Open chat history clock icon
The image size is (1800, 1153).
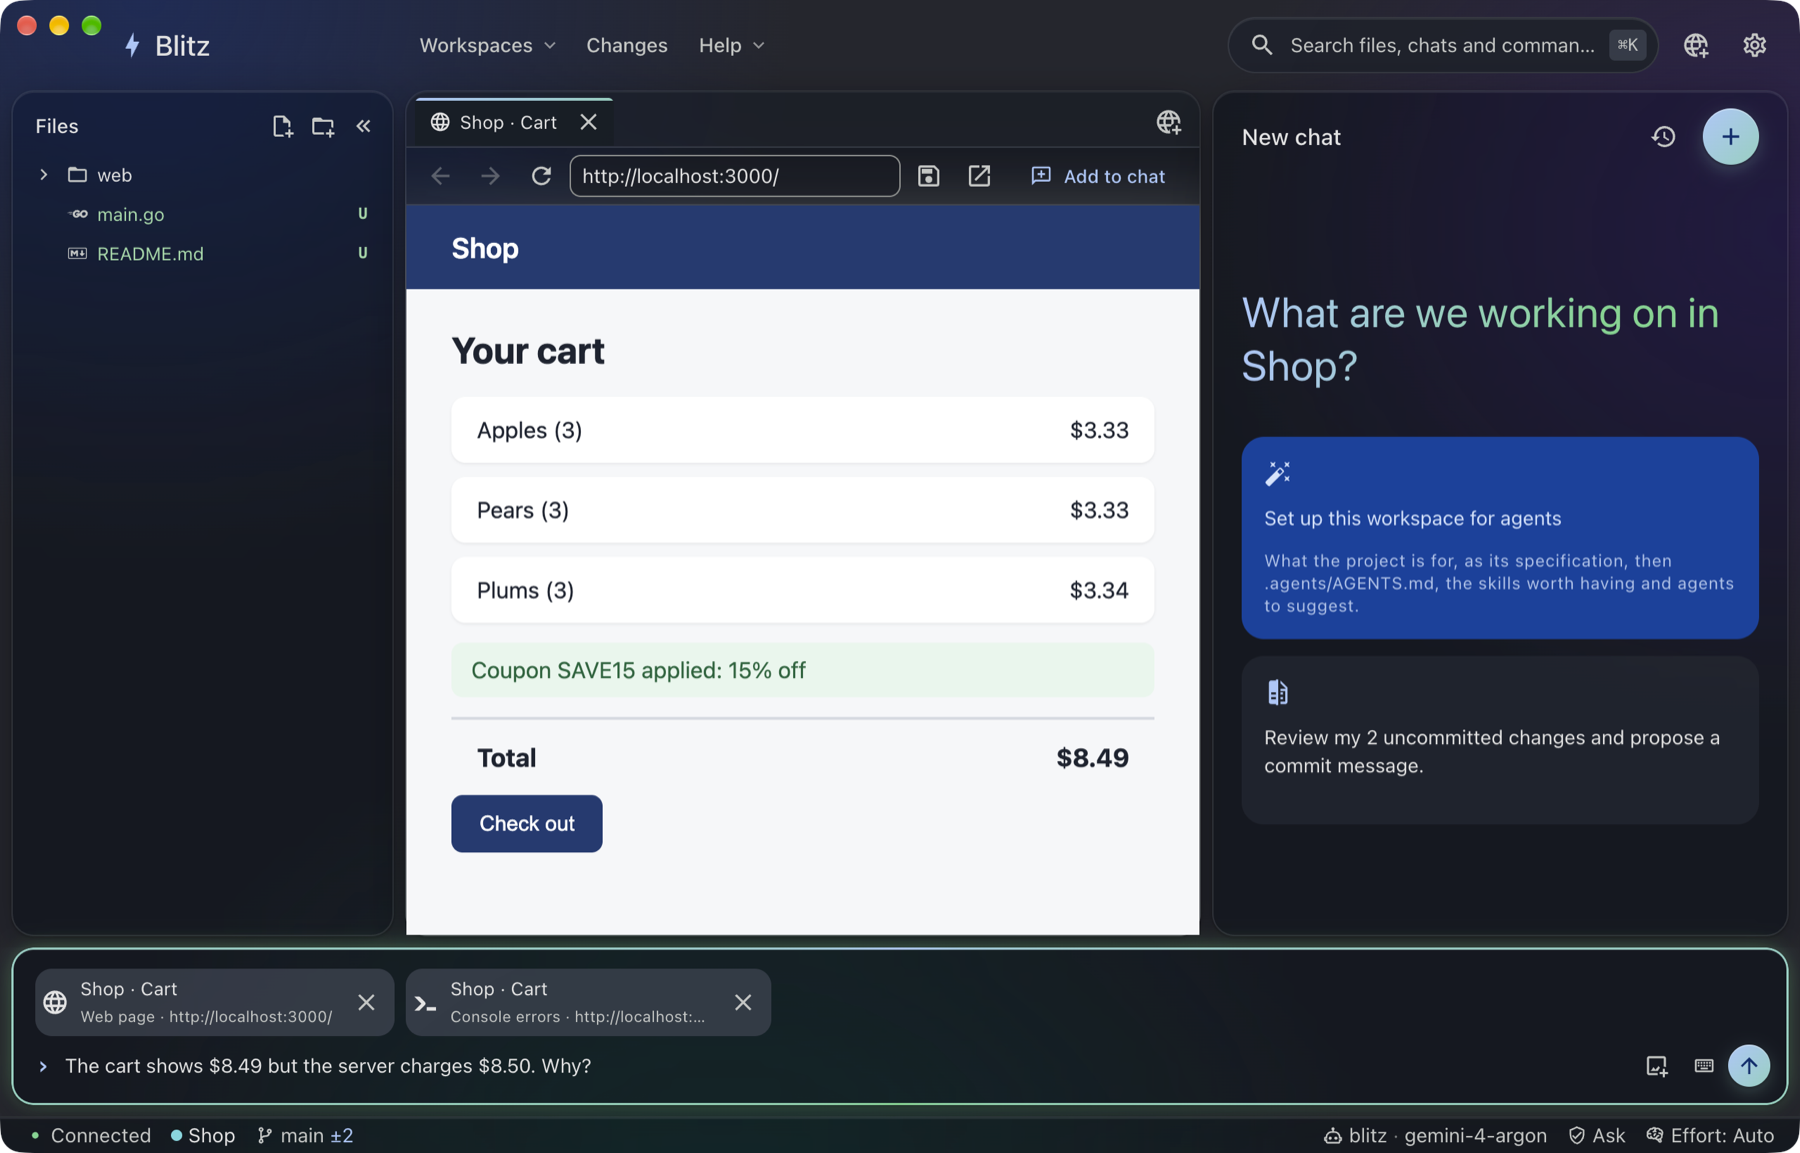[x=1663, y=137]
